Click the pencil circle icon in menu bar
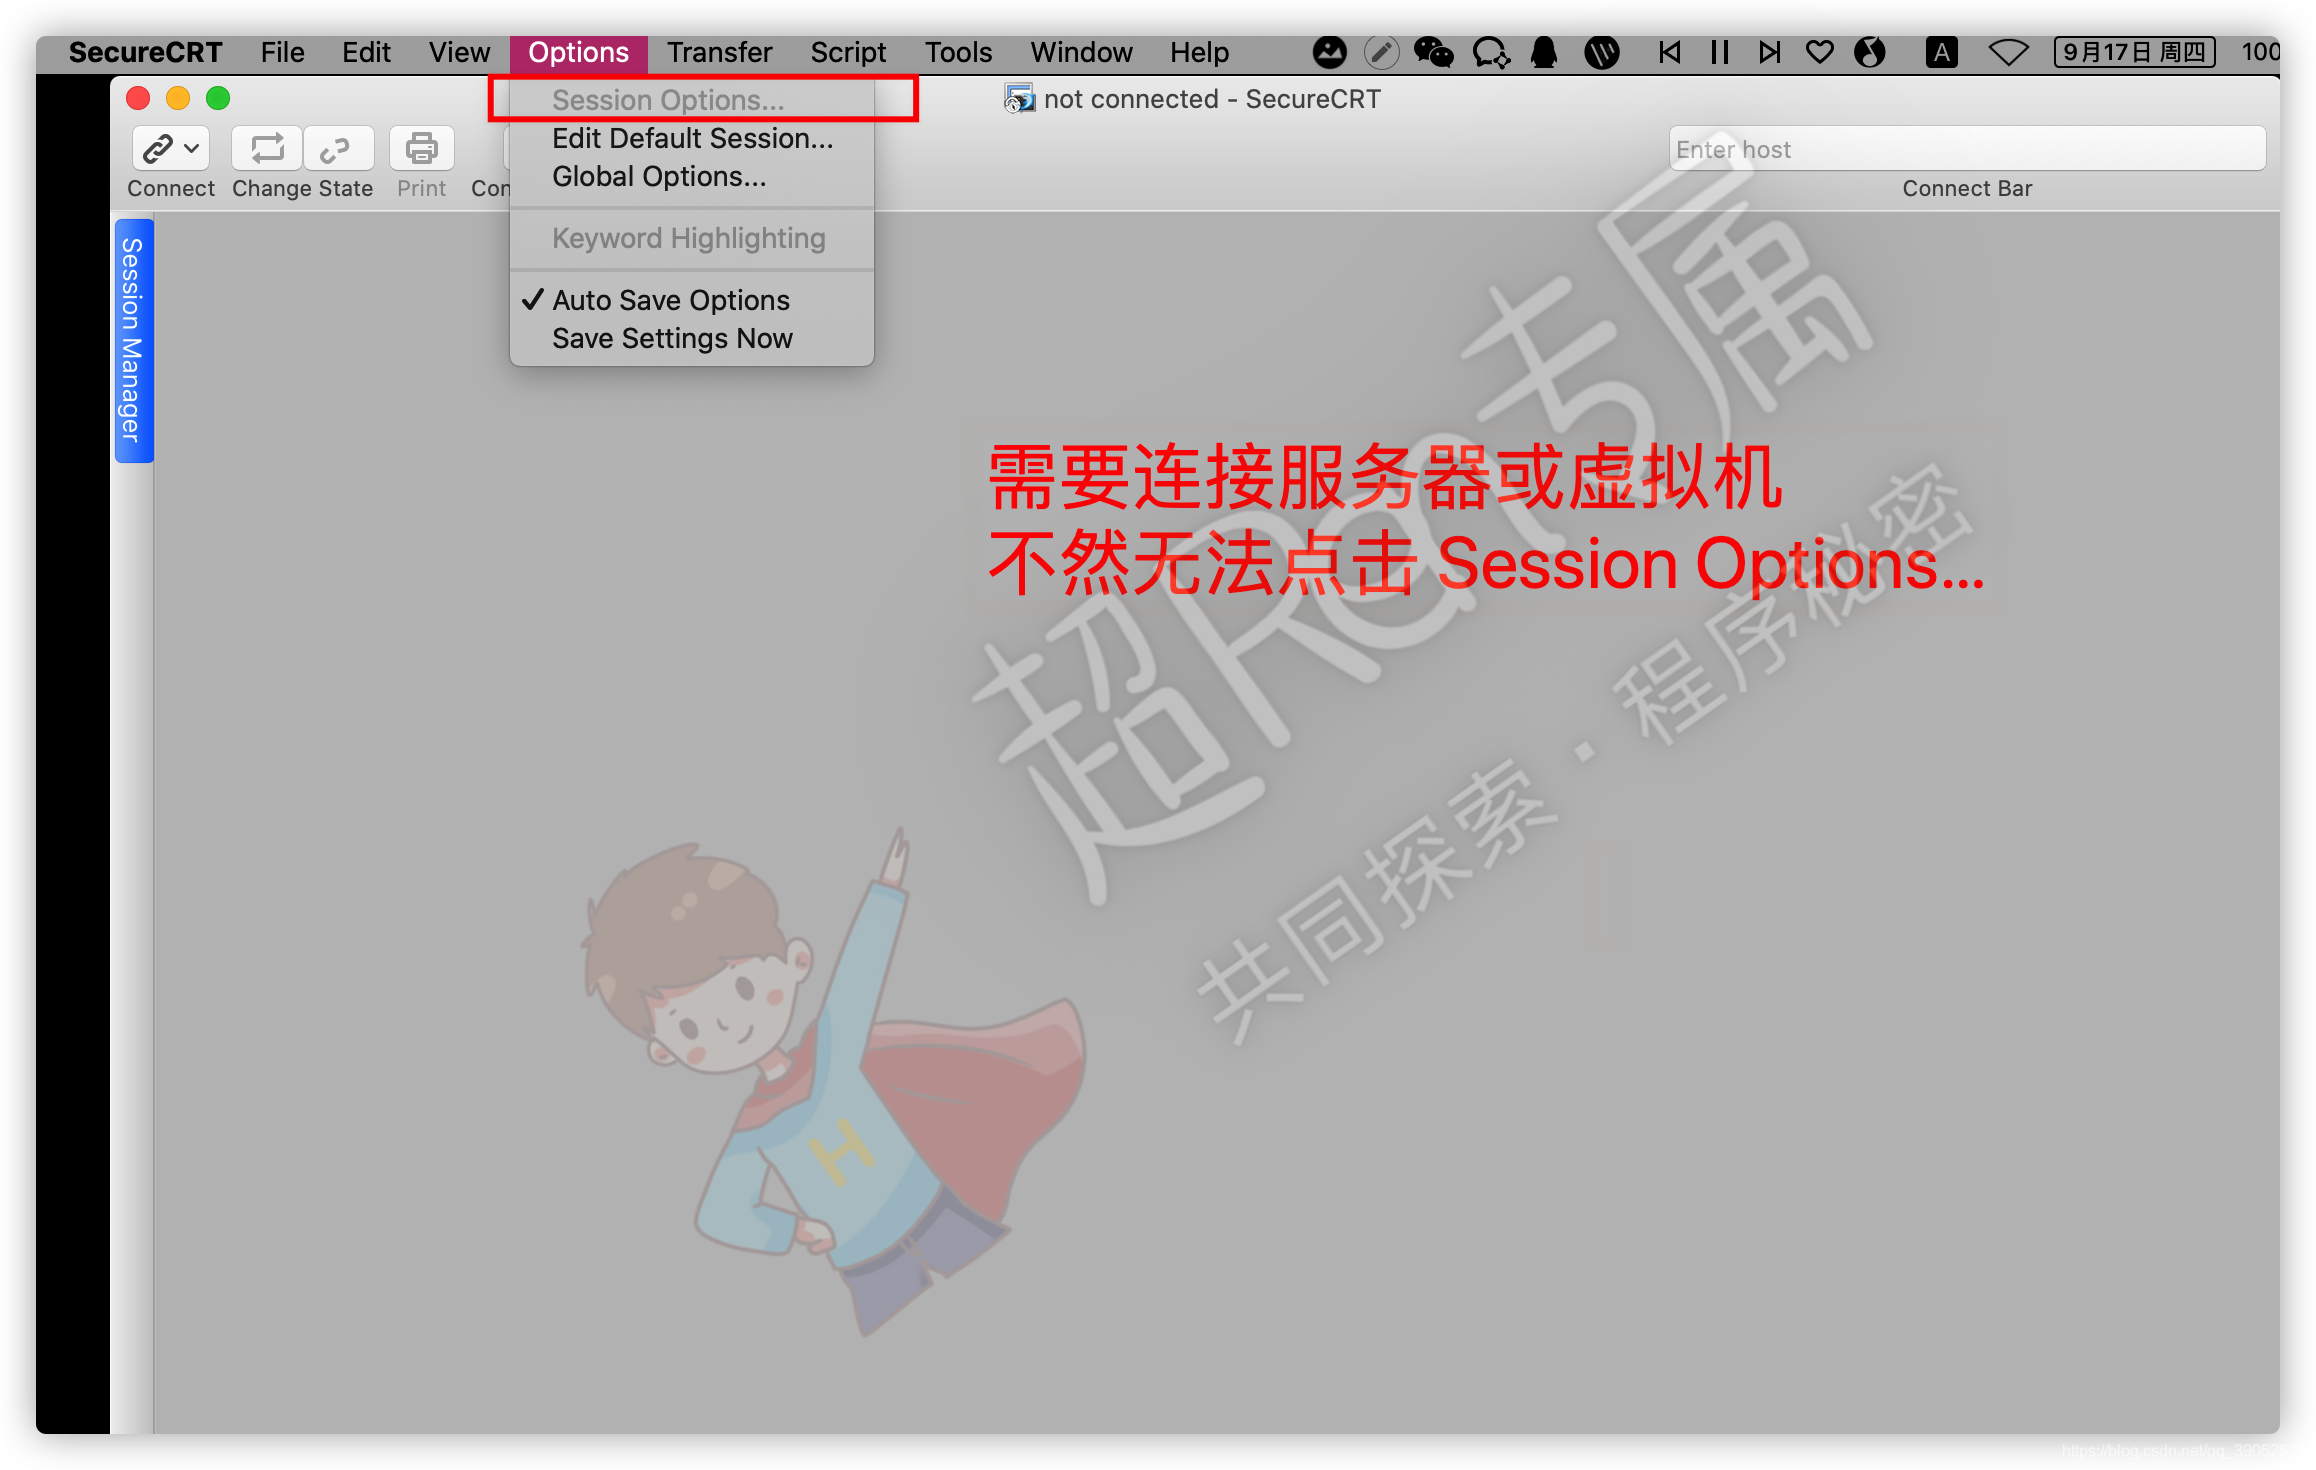 click(x=1381, y=52)
